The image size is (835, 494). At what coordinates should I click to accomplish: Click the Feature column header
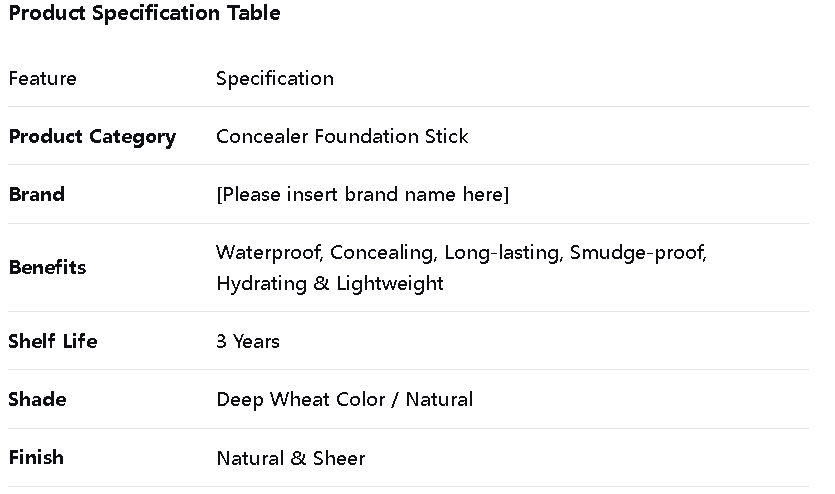click(x=43, y=78)
